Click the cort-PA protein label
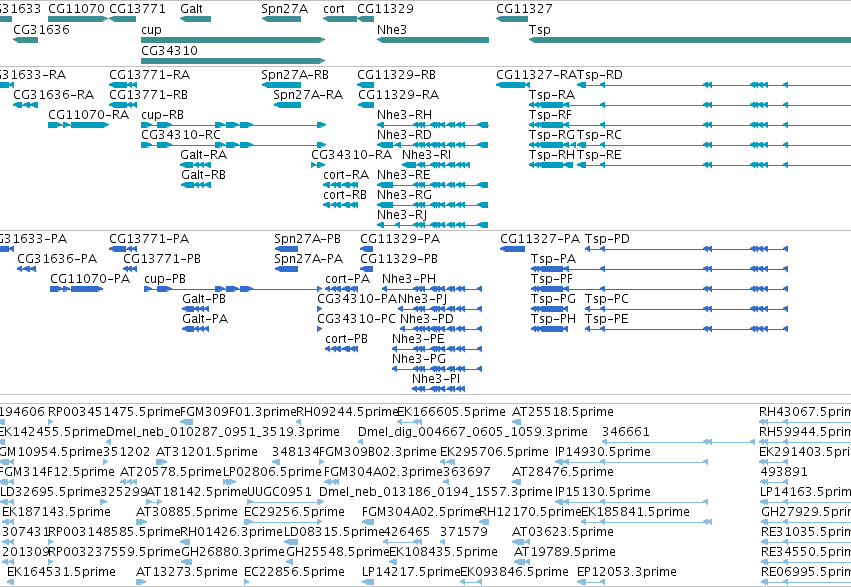 click(x=347, y=279)
